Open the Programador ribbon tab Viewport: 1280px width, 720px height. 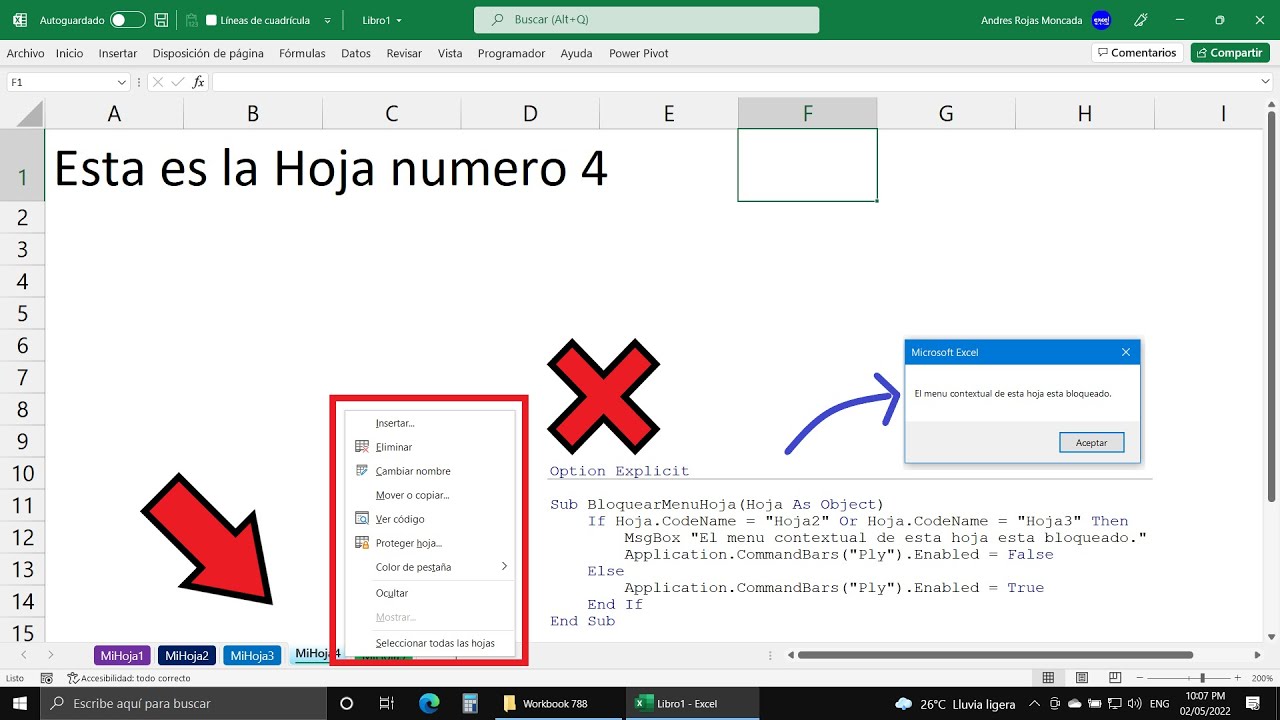point(511,53)
